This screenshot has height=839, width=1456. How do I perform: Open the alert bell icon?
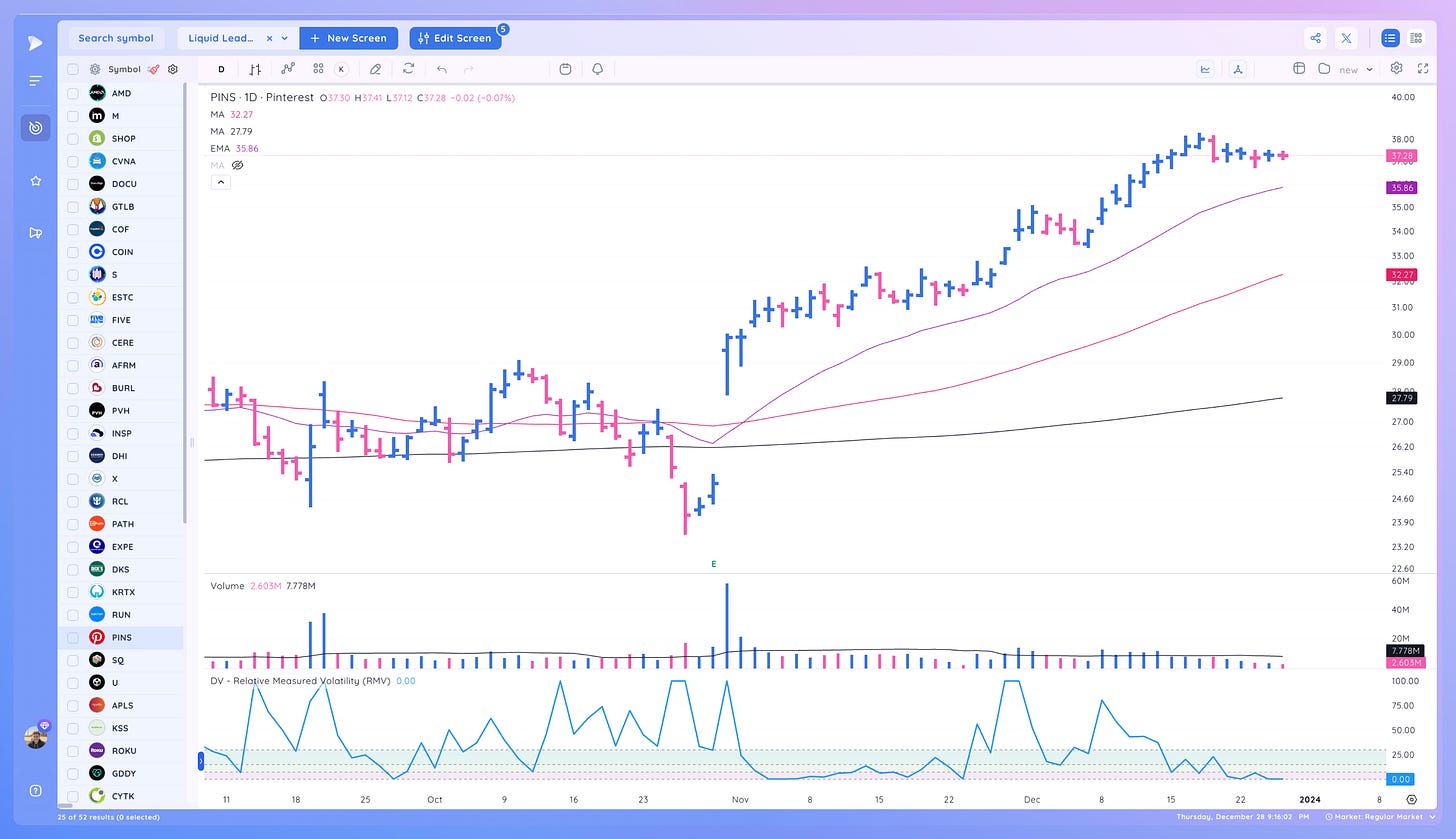[598, 69]
